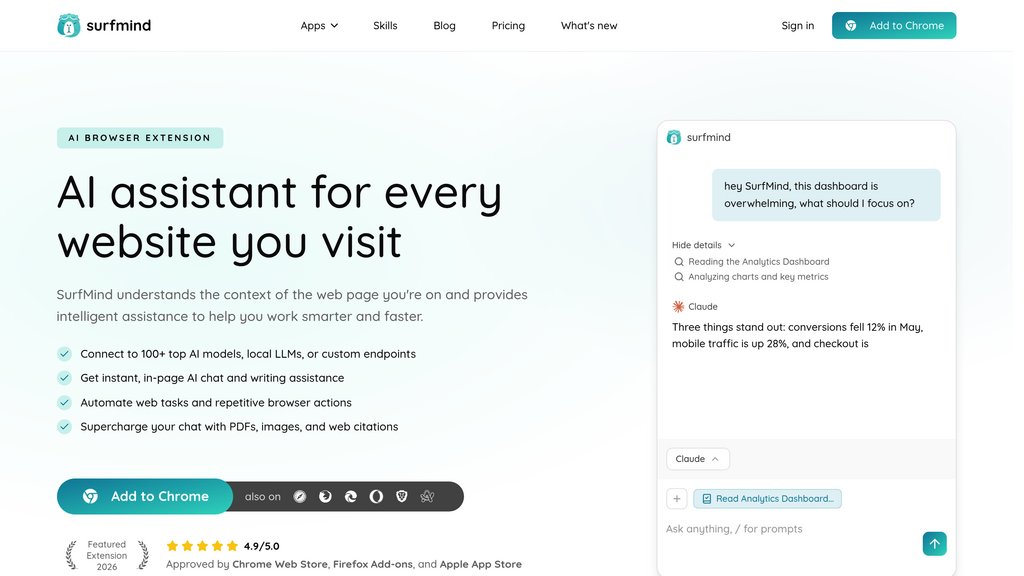Select the Opera browser icon

(x=376, y=496)
